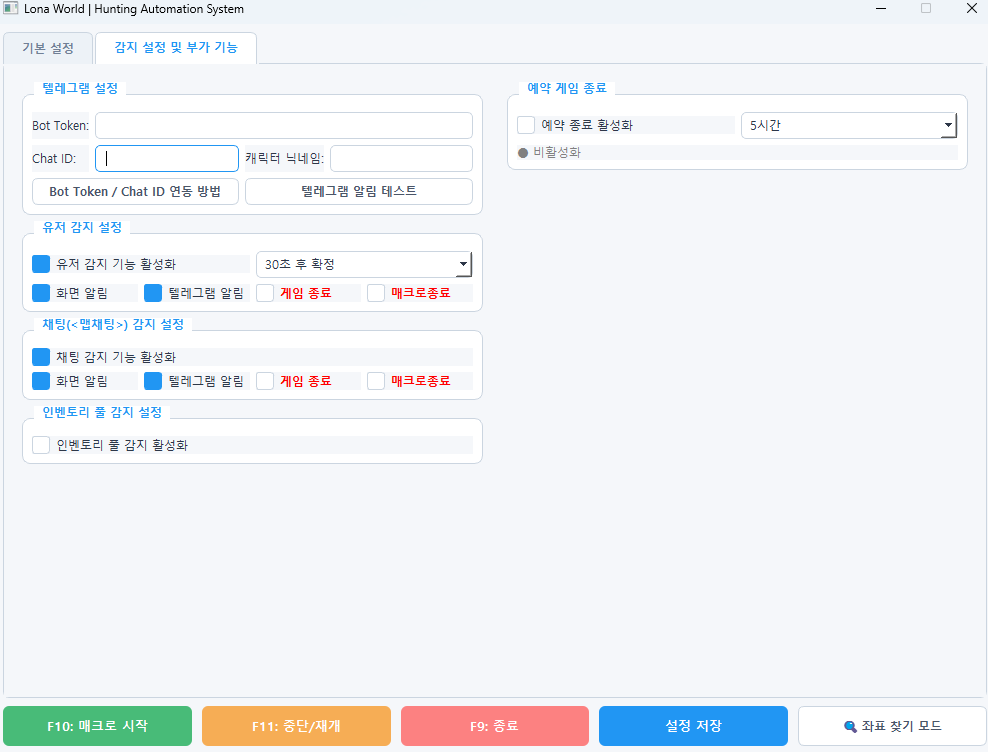
Task: Switch to the 기본 설정 tab
Action: (48, 48)
